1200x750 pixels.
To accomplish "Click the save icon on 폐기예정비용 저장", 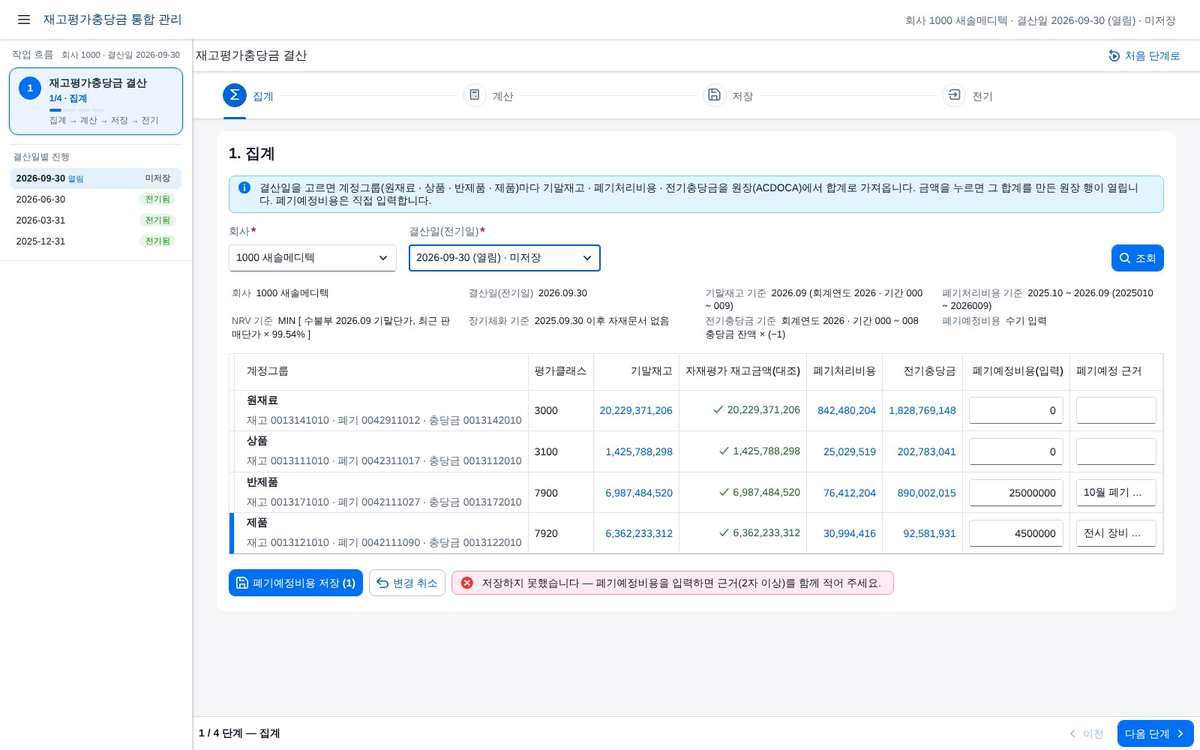I will (241, 583).
